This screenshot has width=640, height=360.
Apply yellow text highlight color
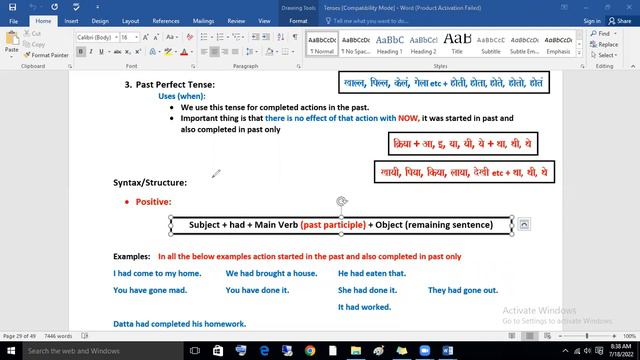pos(168,52)
